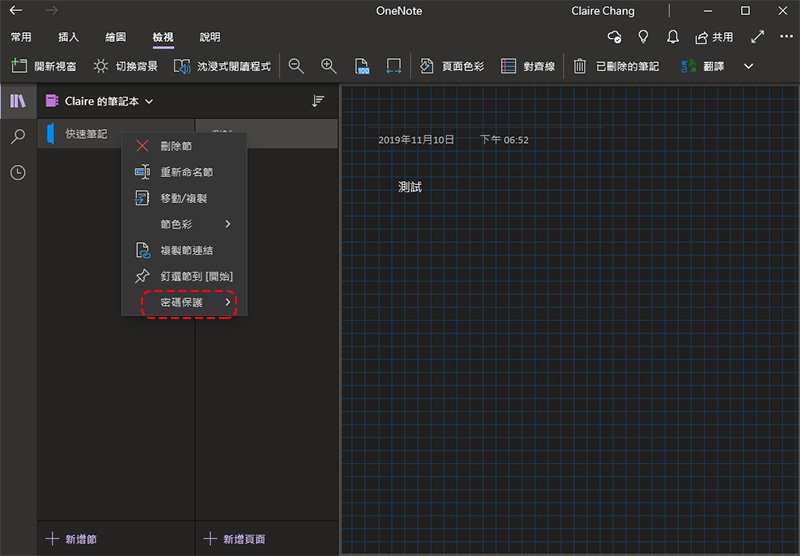This screenshot has width=800, height=556.
Task: Switch to the 繪圖 ribbon tab
Action: tap(116, 37)
